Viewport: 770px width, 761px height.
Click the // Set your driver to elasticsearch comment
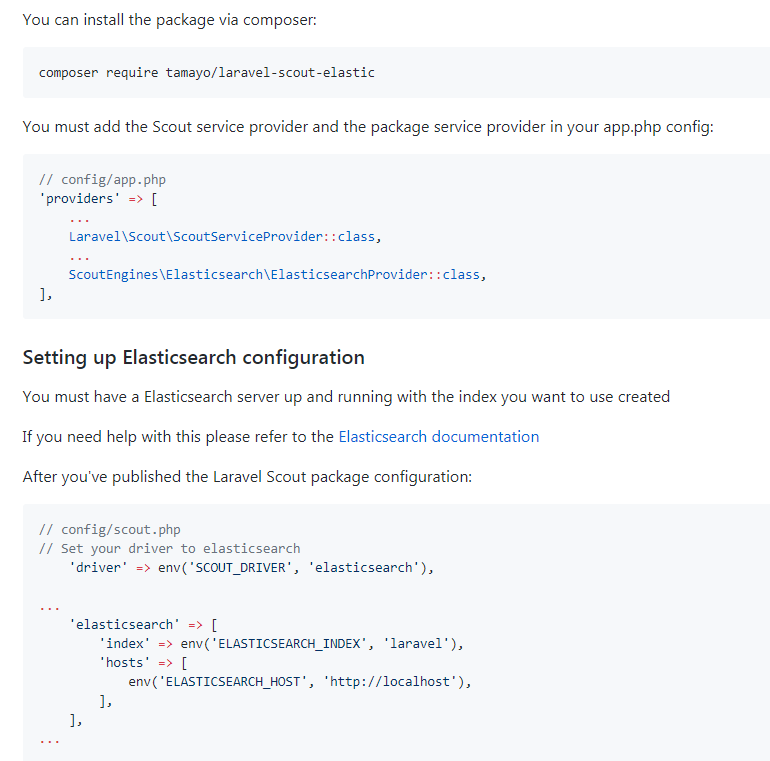pos(169,548)
